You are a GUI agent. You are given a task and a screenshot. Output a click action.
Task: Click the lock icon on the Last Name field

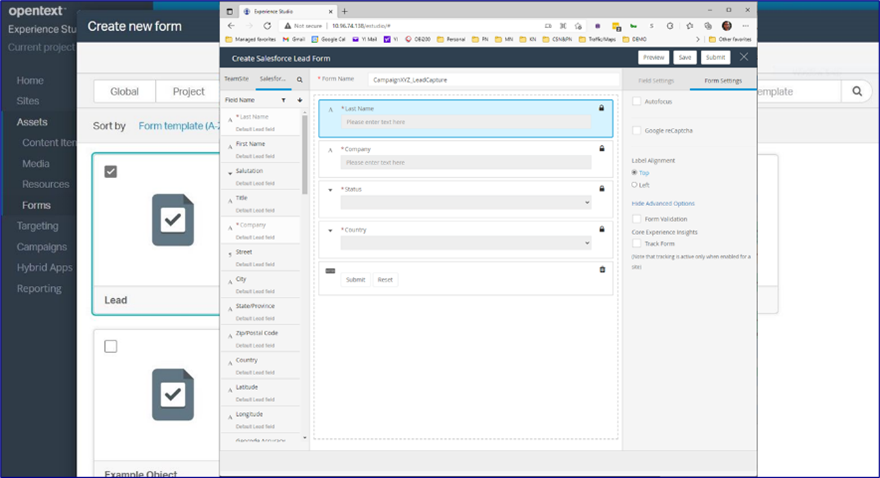pyautogui.click(x=601, y=108)
